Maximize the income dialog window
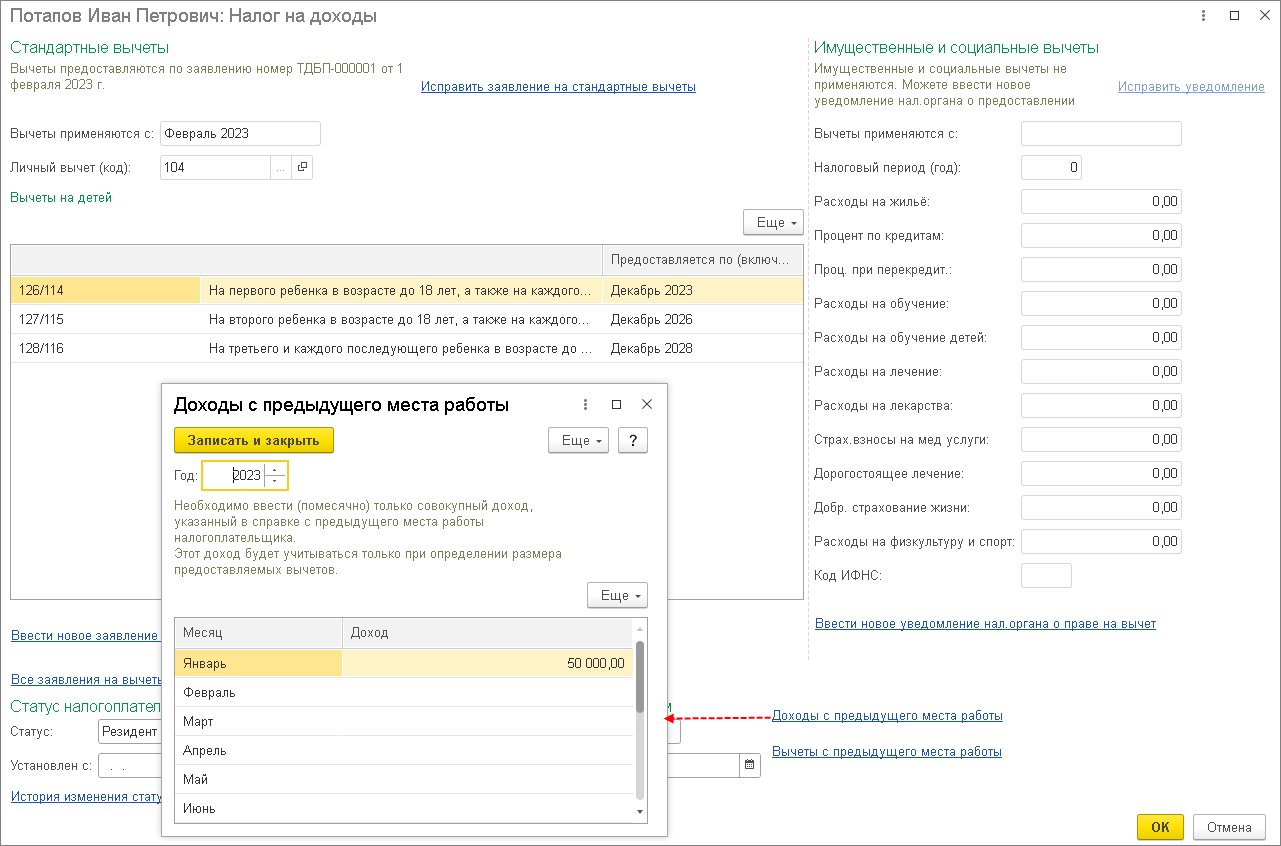1281x846 pixels. pyautogui.click(x=616, y=405)
